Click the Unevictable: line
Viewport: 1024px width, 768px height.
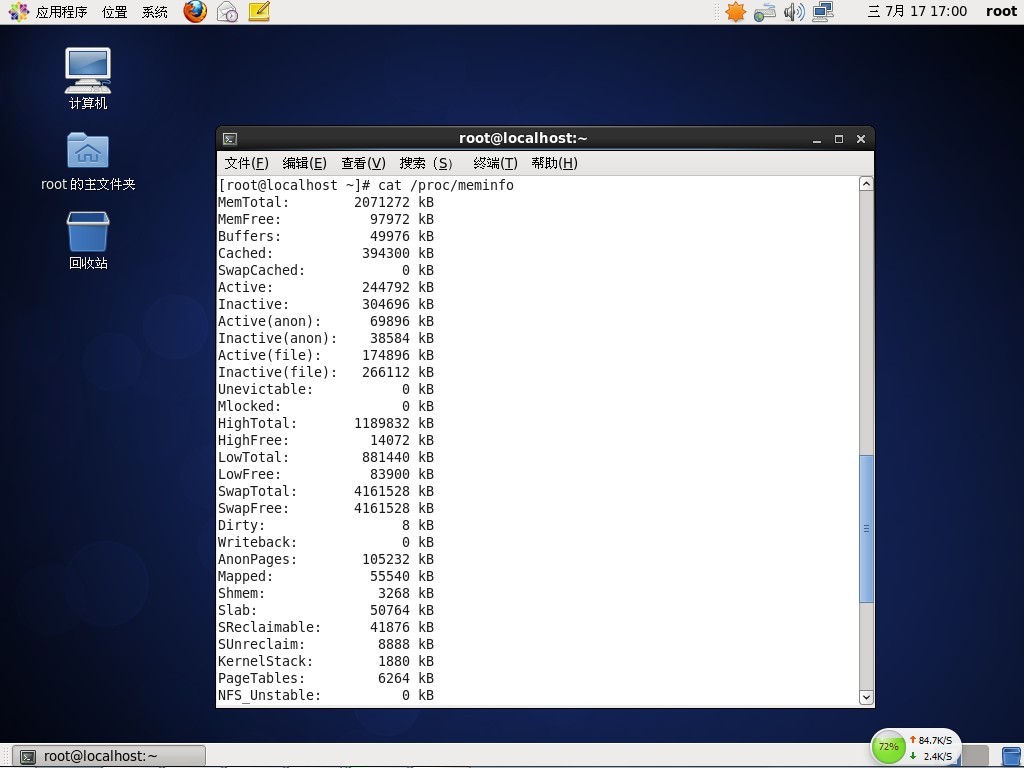click(x=326, y=389)
